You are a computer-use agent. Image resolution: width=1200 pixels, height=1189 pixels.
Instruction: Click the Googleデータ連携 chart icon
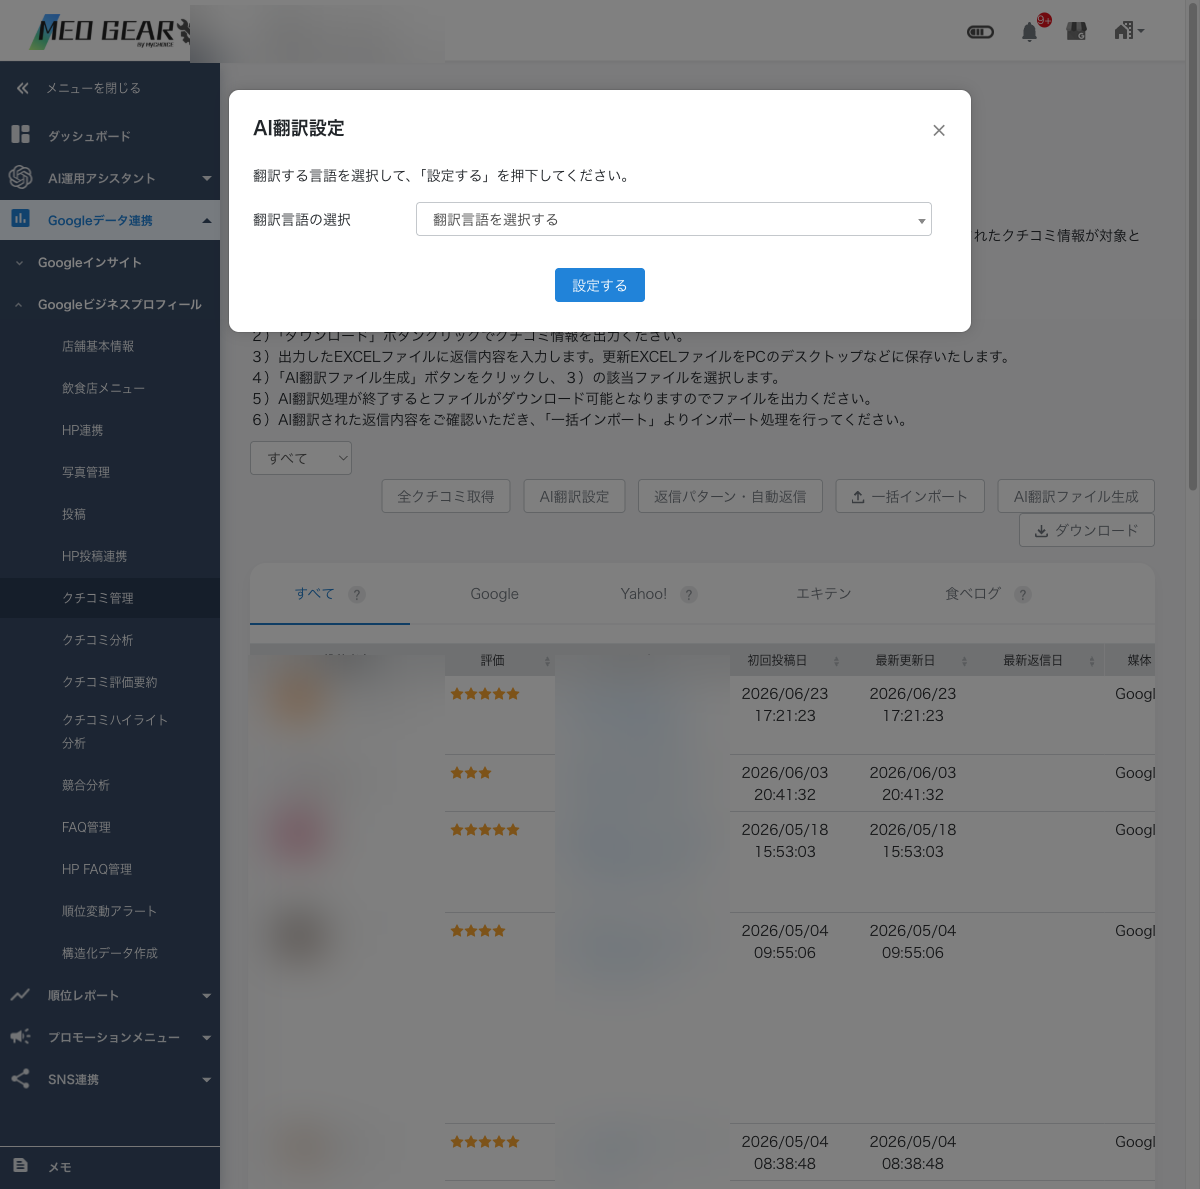20,218
